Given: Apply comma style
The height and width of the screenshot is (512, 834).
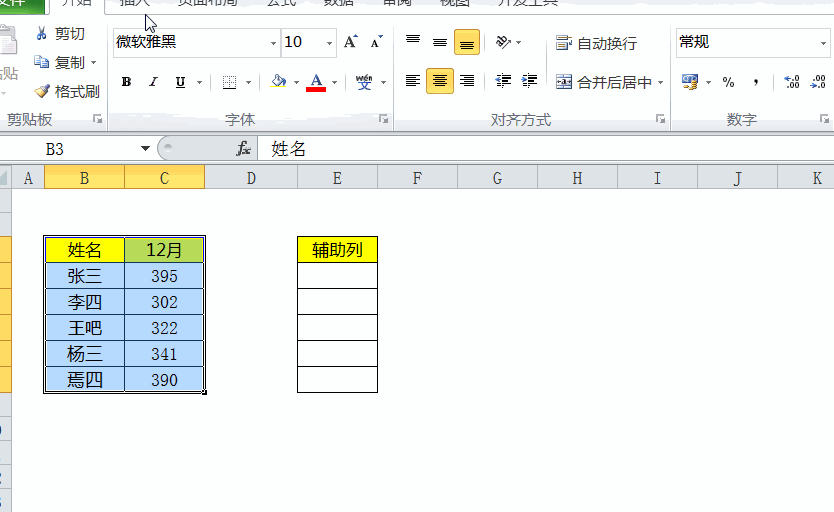Looking at the screenshot, I should 755,82.
